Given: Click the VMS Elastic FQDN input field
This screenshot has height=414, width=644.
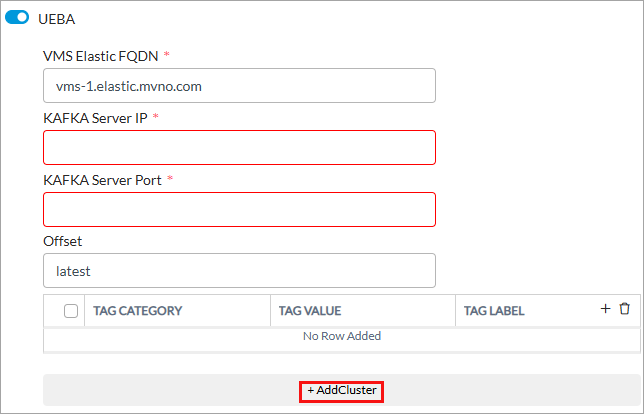Looking at the screenshot, I should point(239,86).
